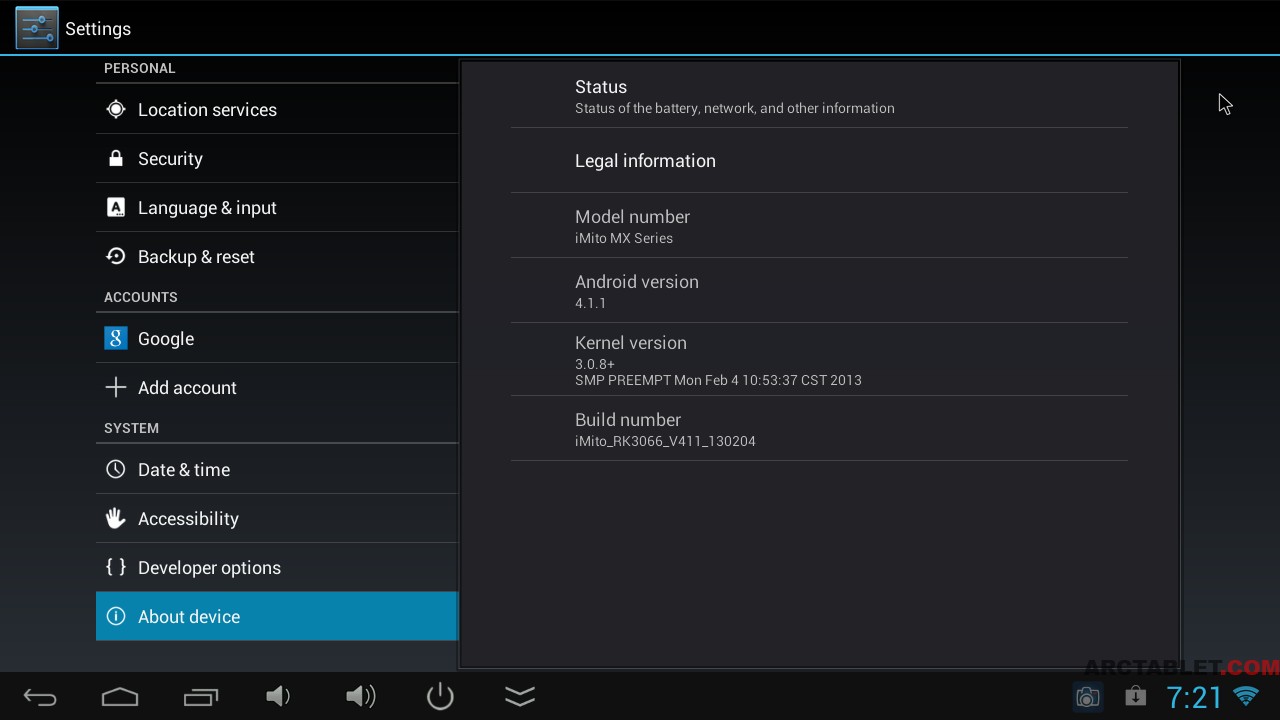Click the Location services target icon
This screenshot has width=1280, height=720.
116,109
